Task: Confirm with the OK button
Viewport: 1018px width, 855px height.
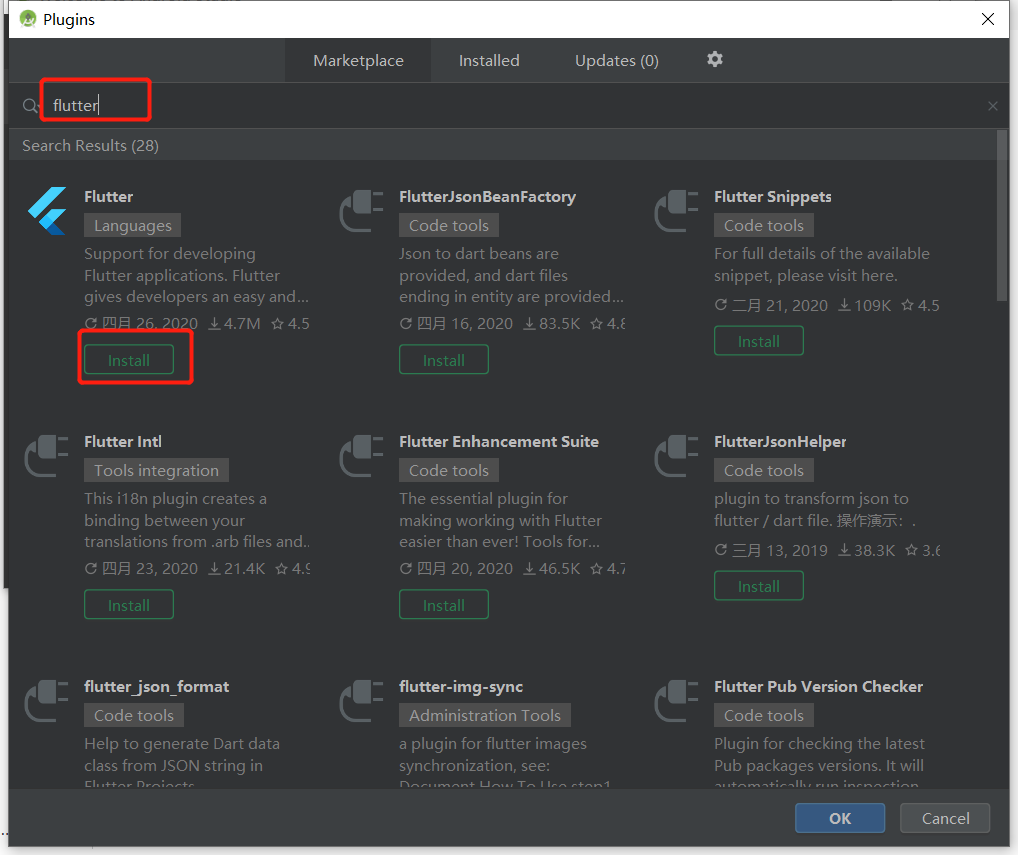Action: coord(839,818)
